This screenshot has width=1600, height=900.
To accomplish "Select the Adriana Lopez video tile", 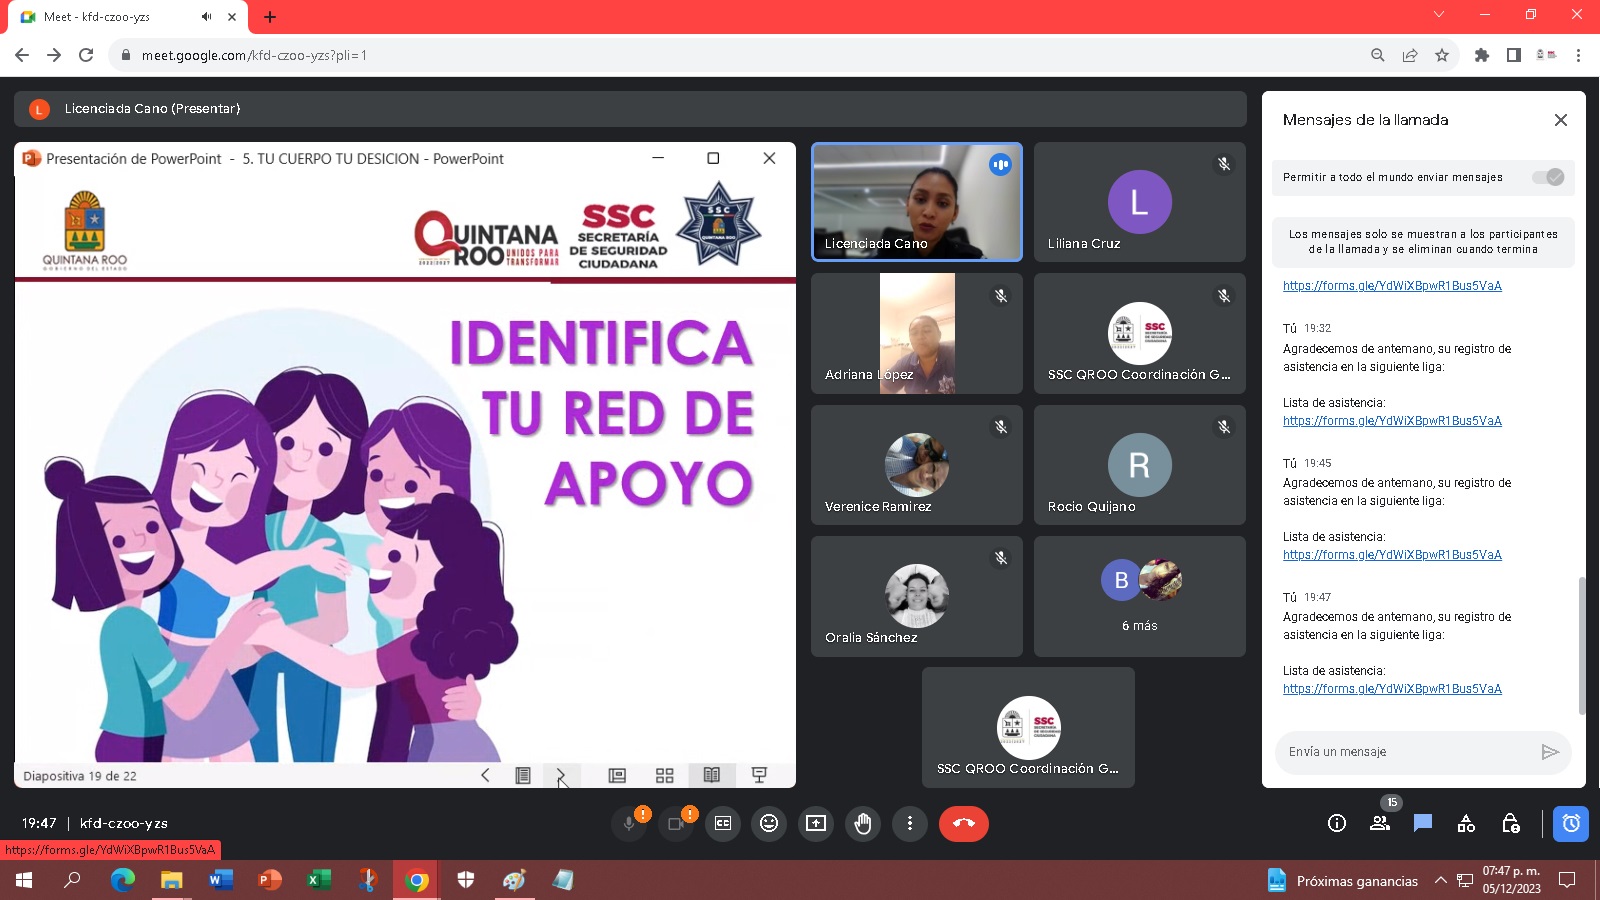I will (917, 333).
